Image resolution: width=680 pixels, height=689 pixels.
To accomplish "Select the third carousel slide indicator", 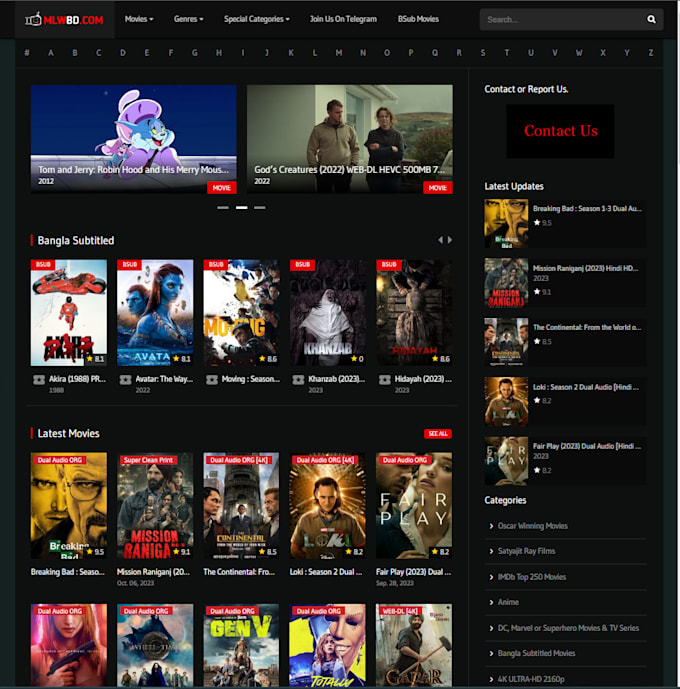I will [x=260, y=207].
